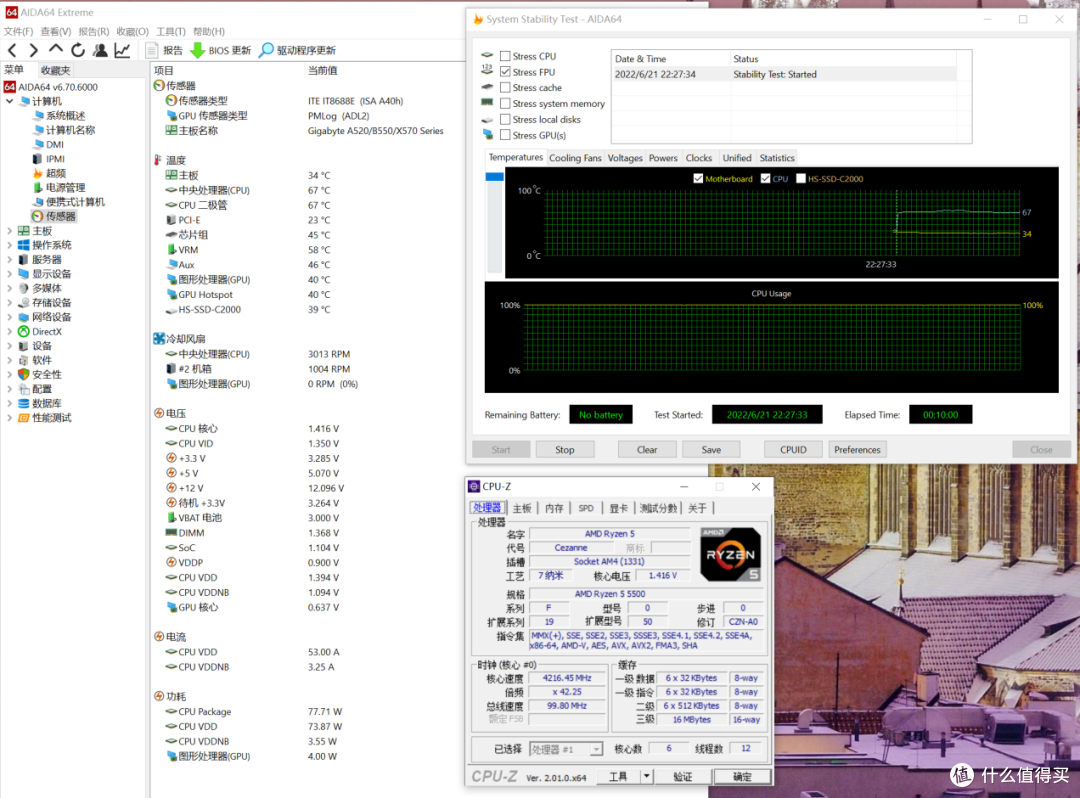Click the Stop button in Stability Test
The height and width of the screenshot is (798, 1080).
point(565,450)
